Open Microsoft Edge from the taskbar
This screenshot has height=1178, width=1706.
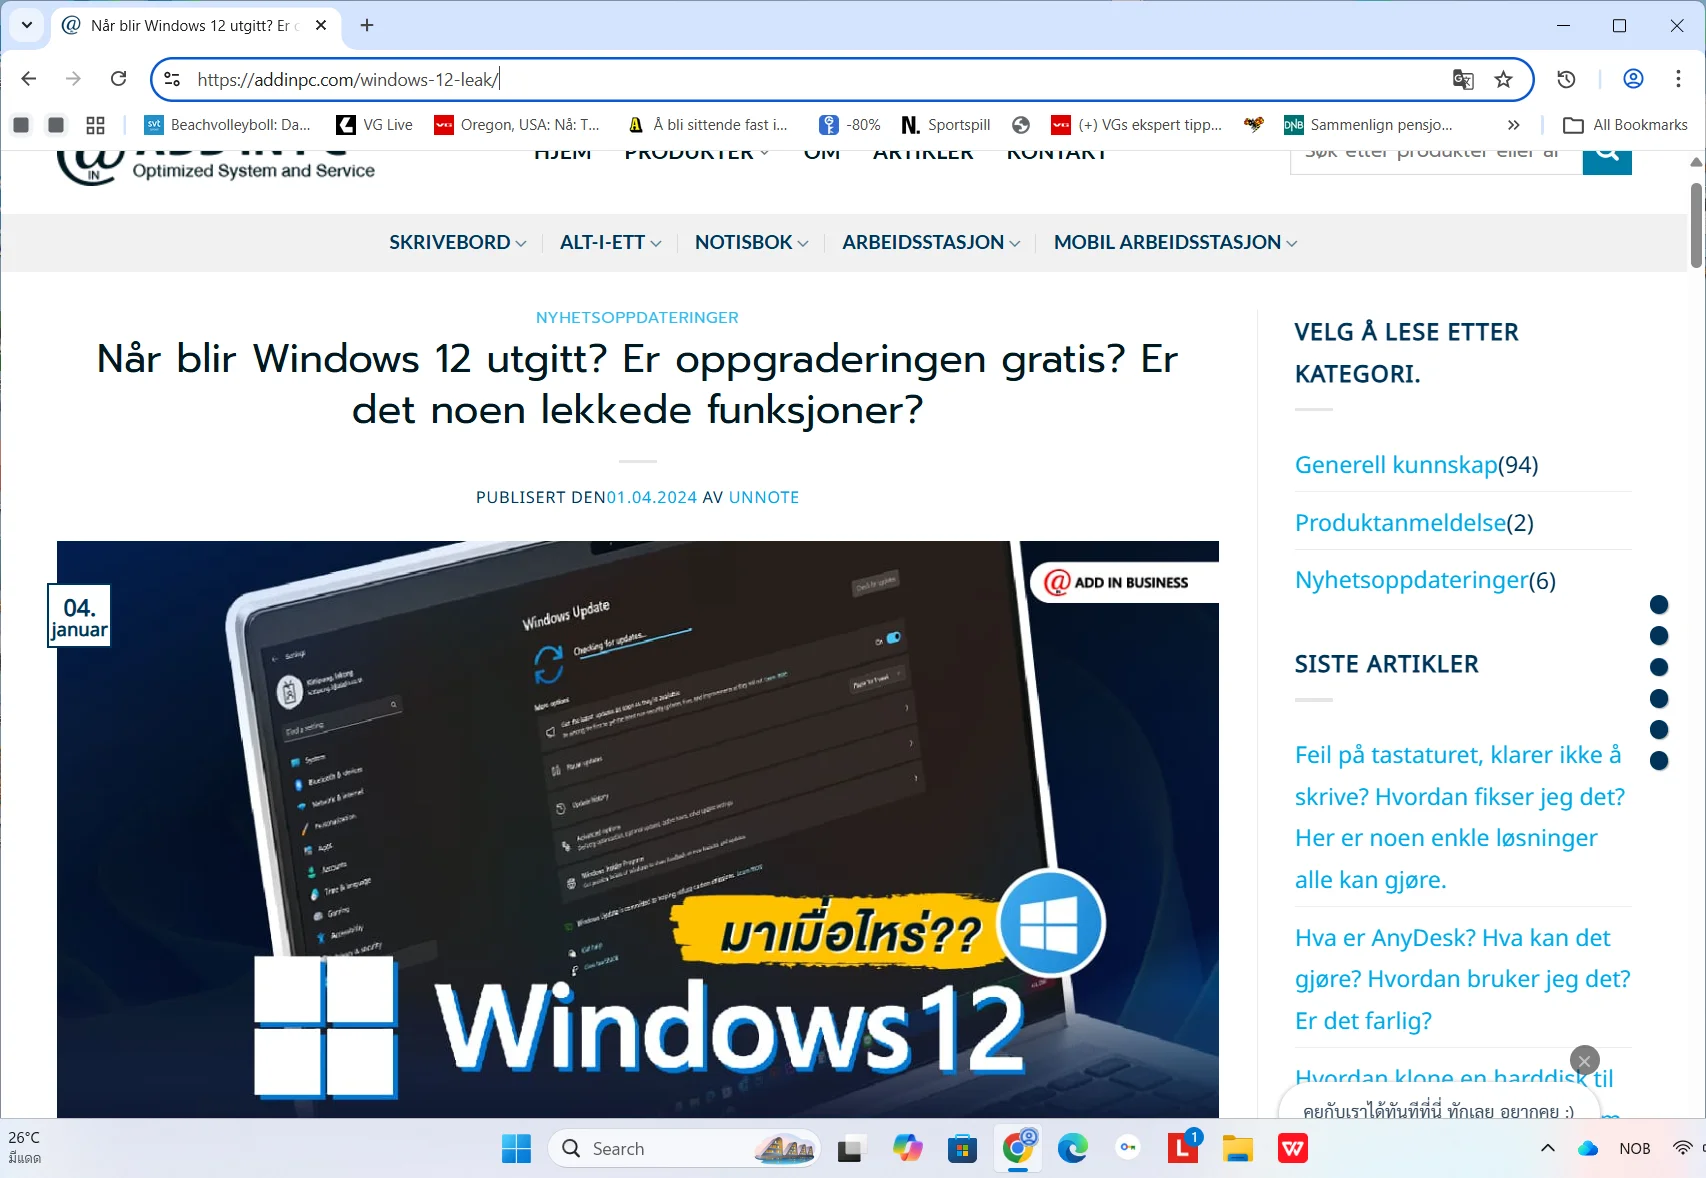(1072, 1148)
